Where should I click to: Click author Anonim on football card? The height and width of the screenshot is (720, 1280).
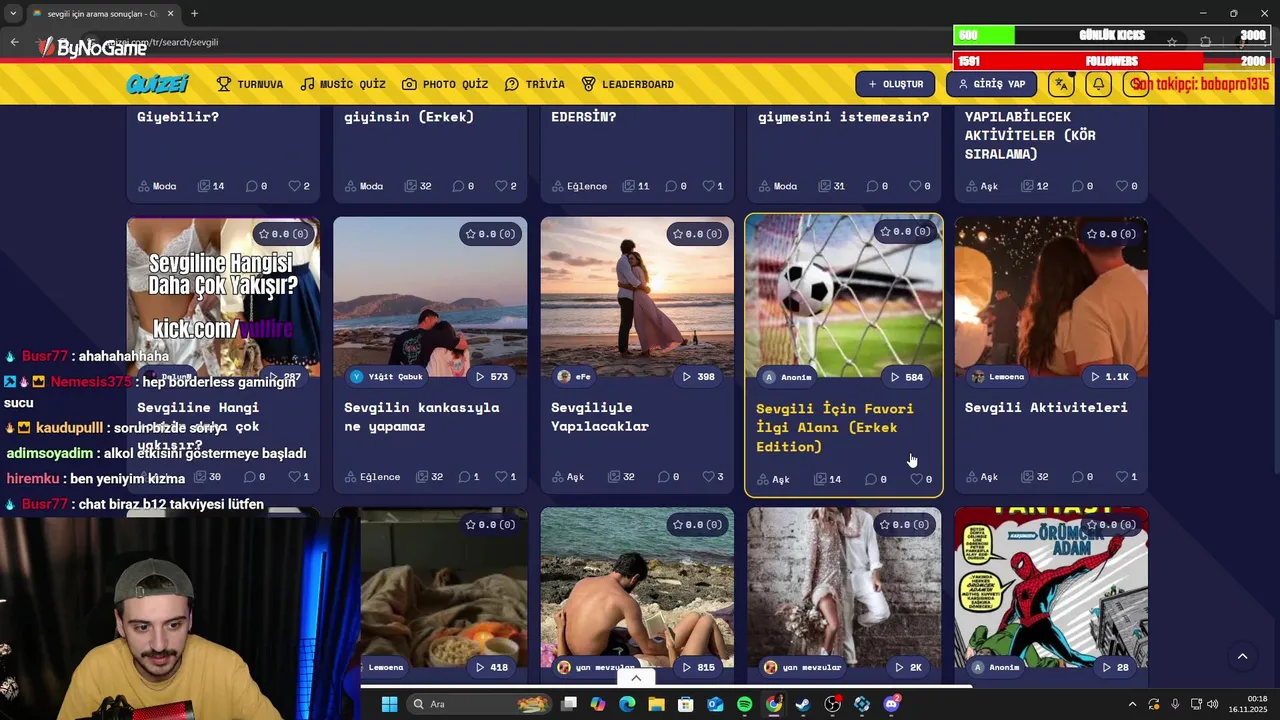788,377
